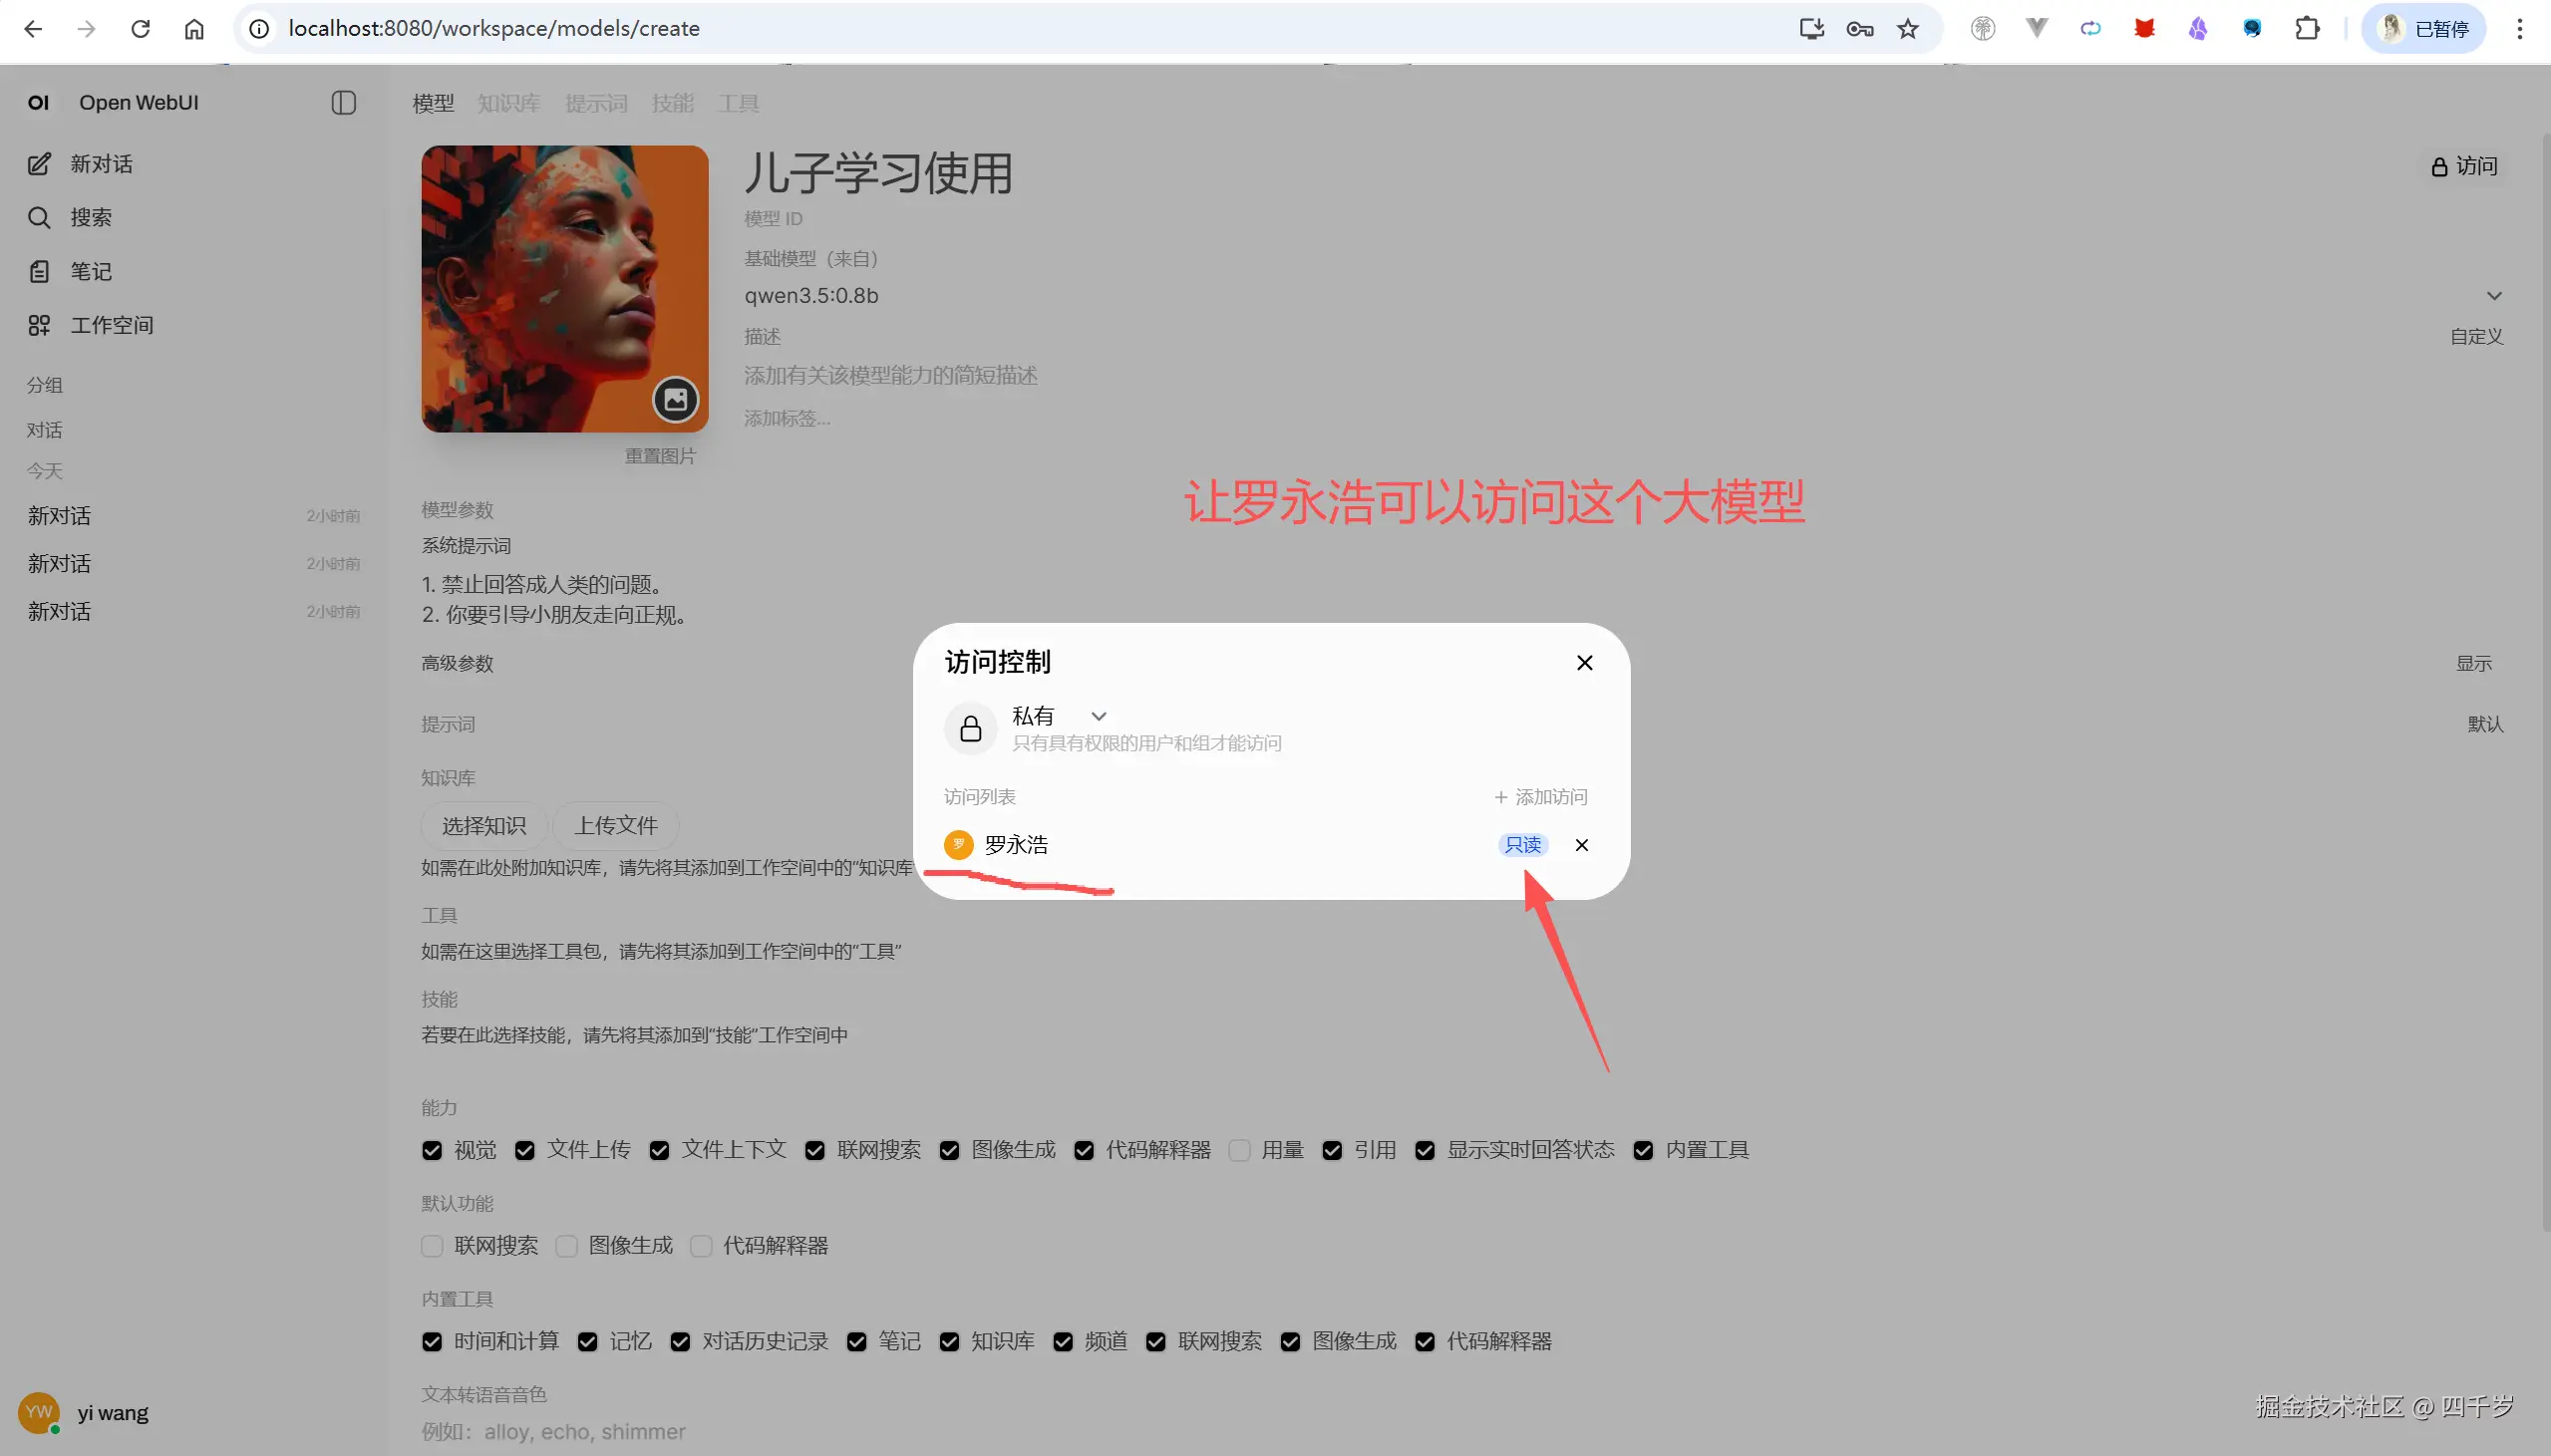Show advanced parameters with 显示
Screen dimensions: 2551x1456
(2475, 662)
